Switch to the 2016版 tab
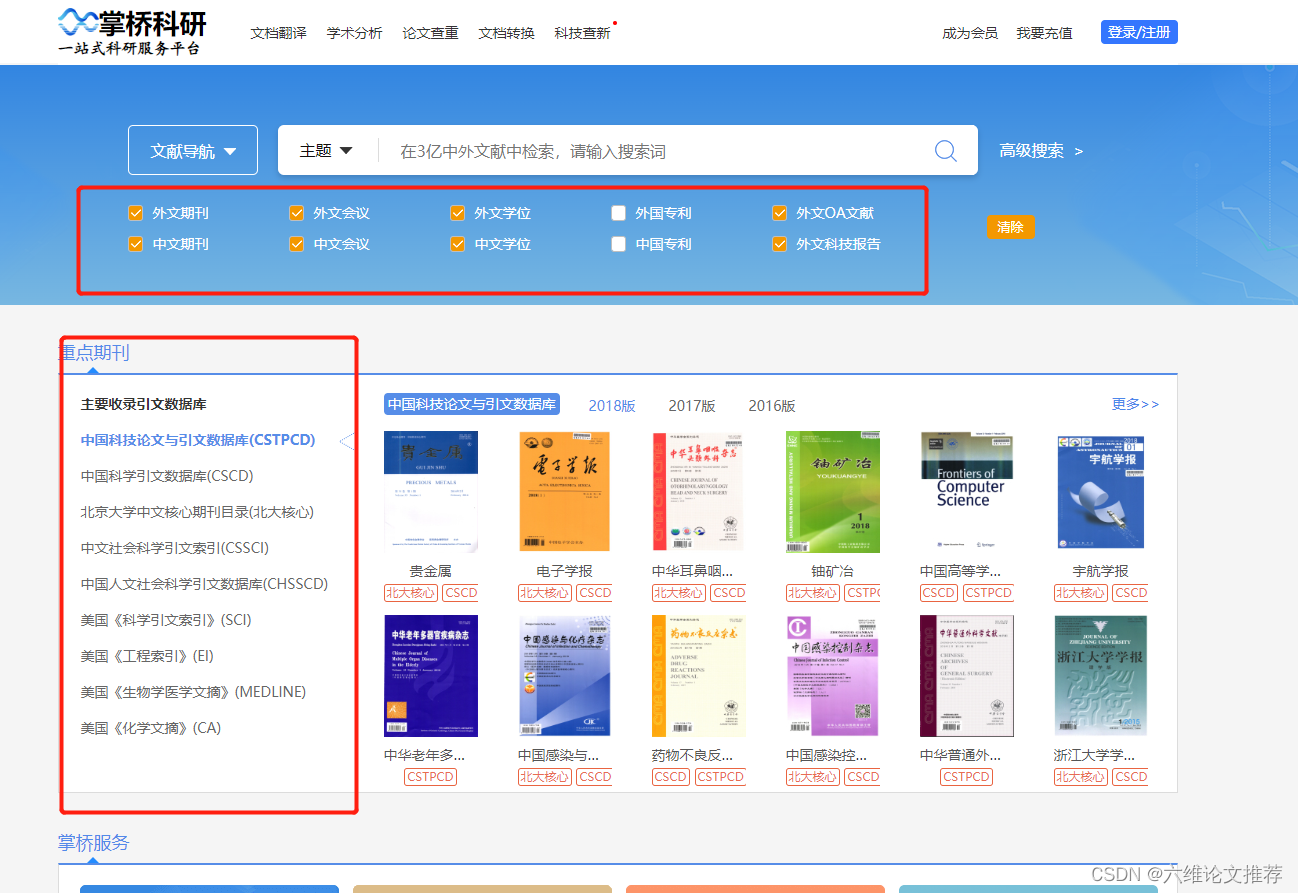The width and height of the screenshot is (1298, 893). tap(772, 405)
